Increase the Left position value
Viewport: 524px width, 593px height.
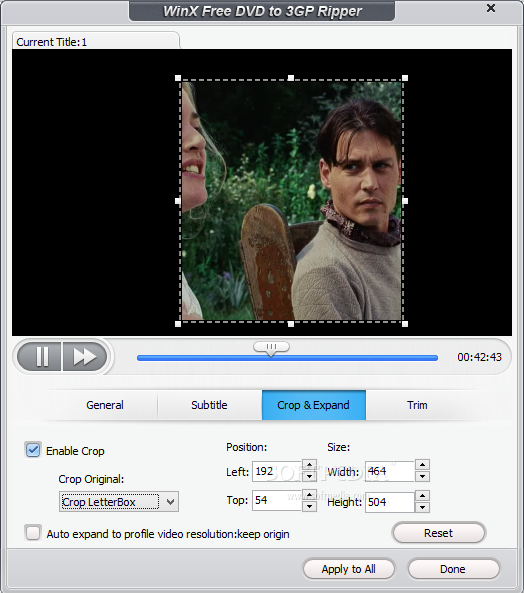[310, 465]
